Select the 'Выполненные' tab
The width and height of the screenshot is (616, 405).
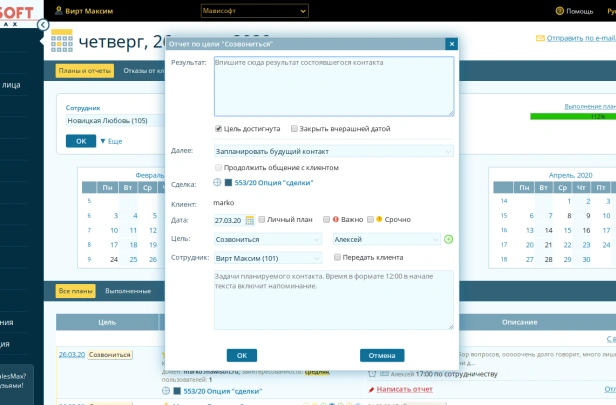[x=128, y=290]
